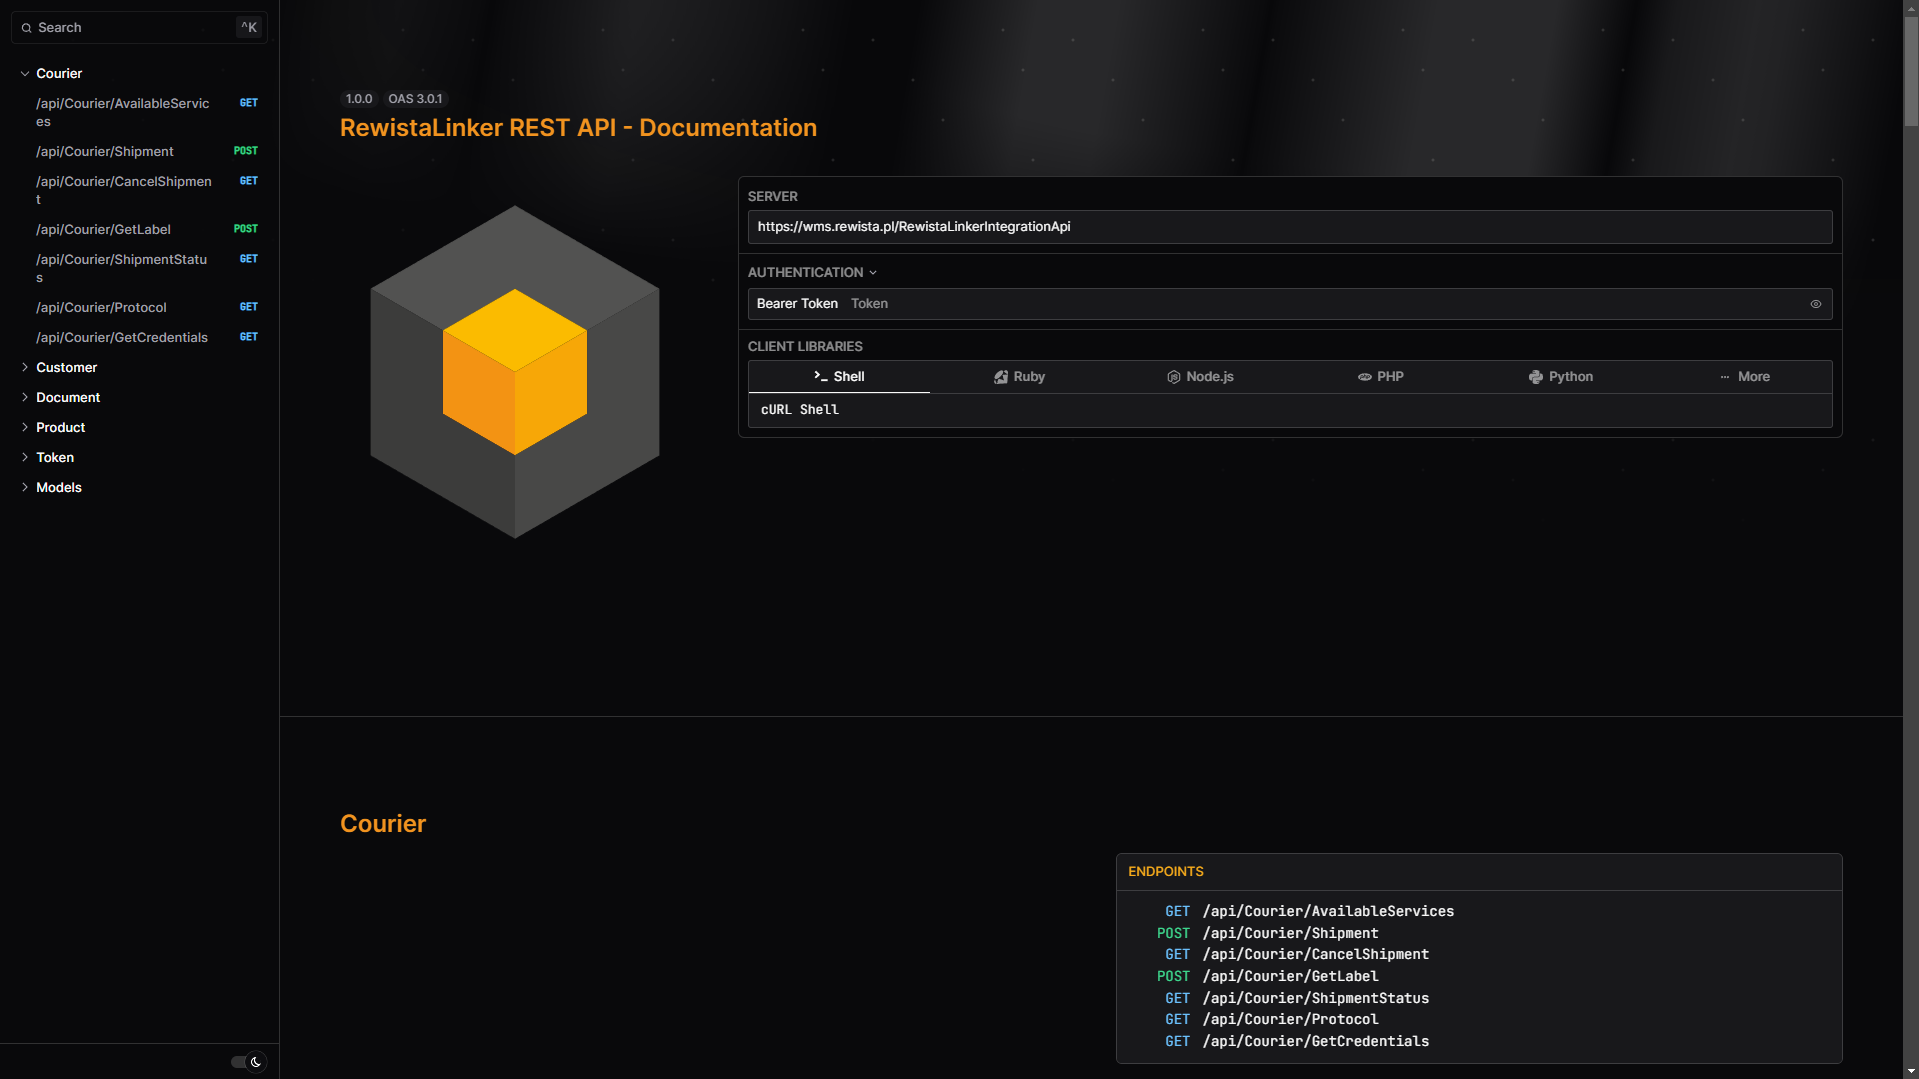The width and height of the screenshot is (1919, 1079).
Task: Click the RewistaLinker REST API Documentation title
Action: click(578, 128)
